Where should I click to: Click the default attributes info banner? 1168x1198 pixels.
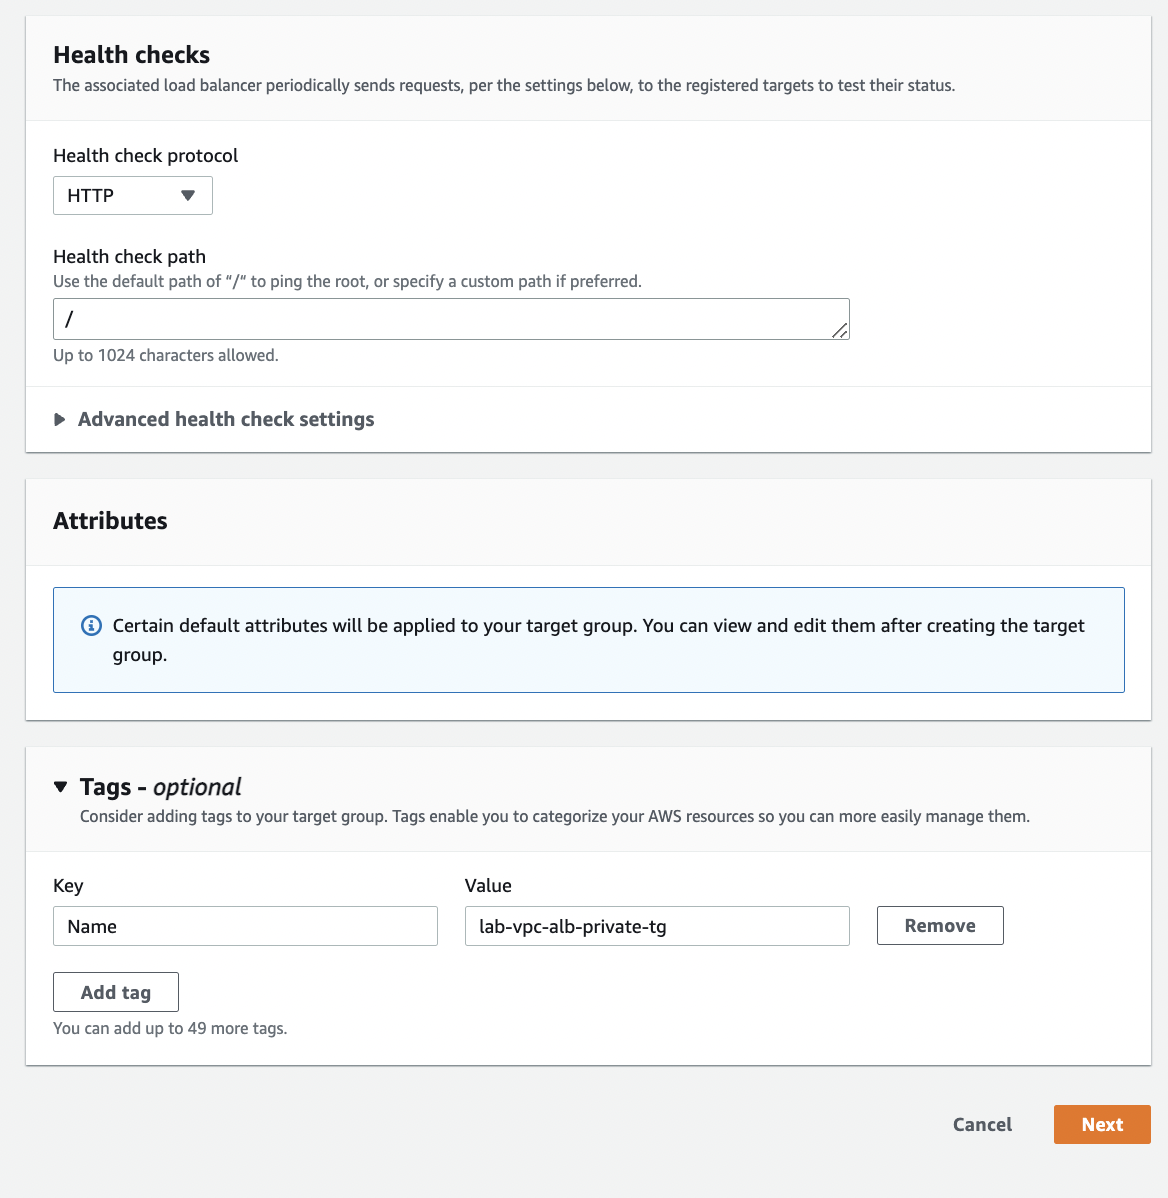click(589, 640)
